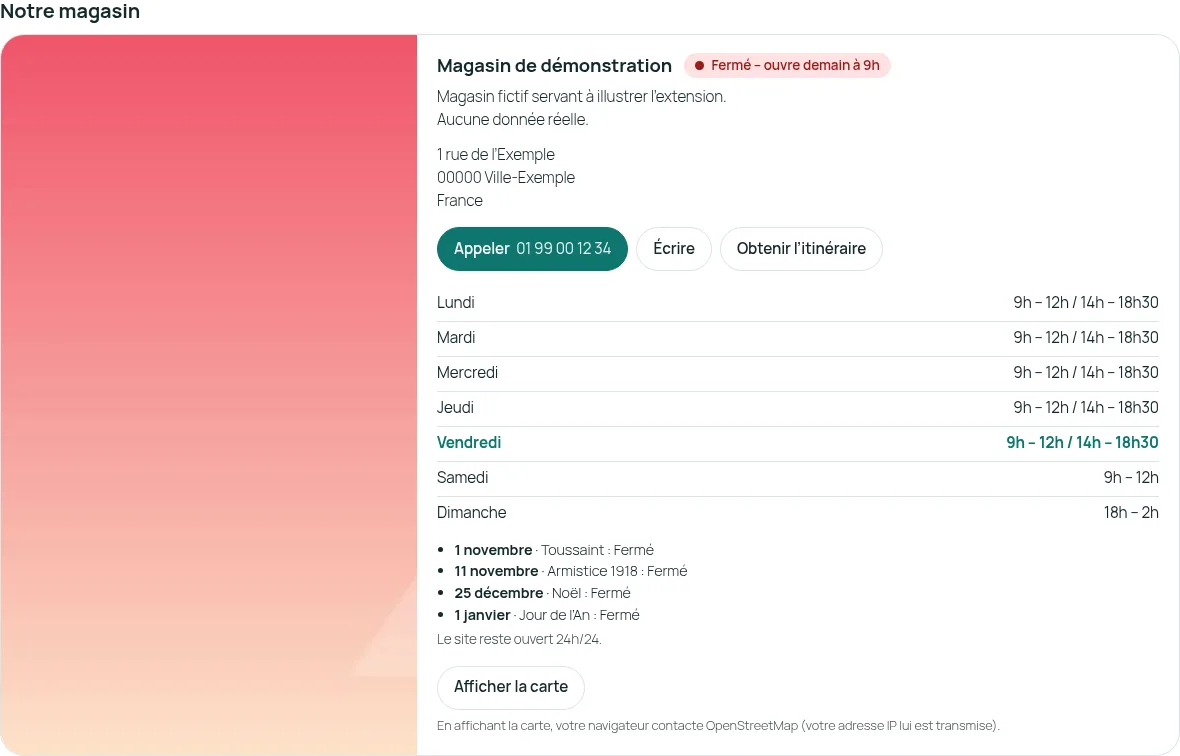The height and width of the screenshot is (756, 1180).
Task: Click the '1 janvier · Jour de l'An' entry
Action: pos(546,615)
